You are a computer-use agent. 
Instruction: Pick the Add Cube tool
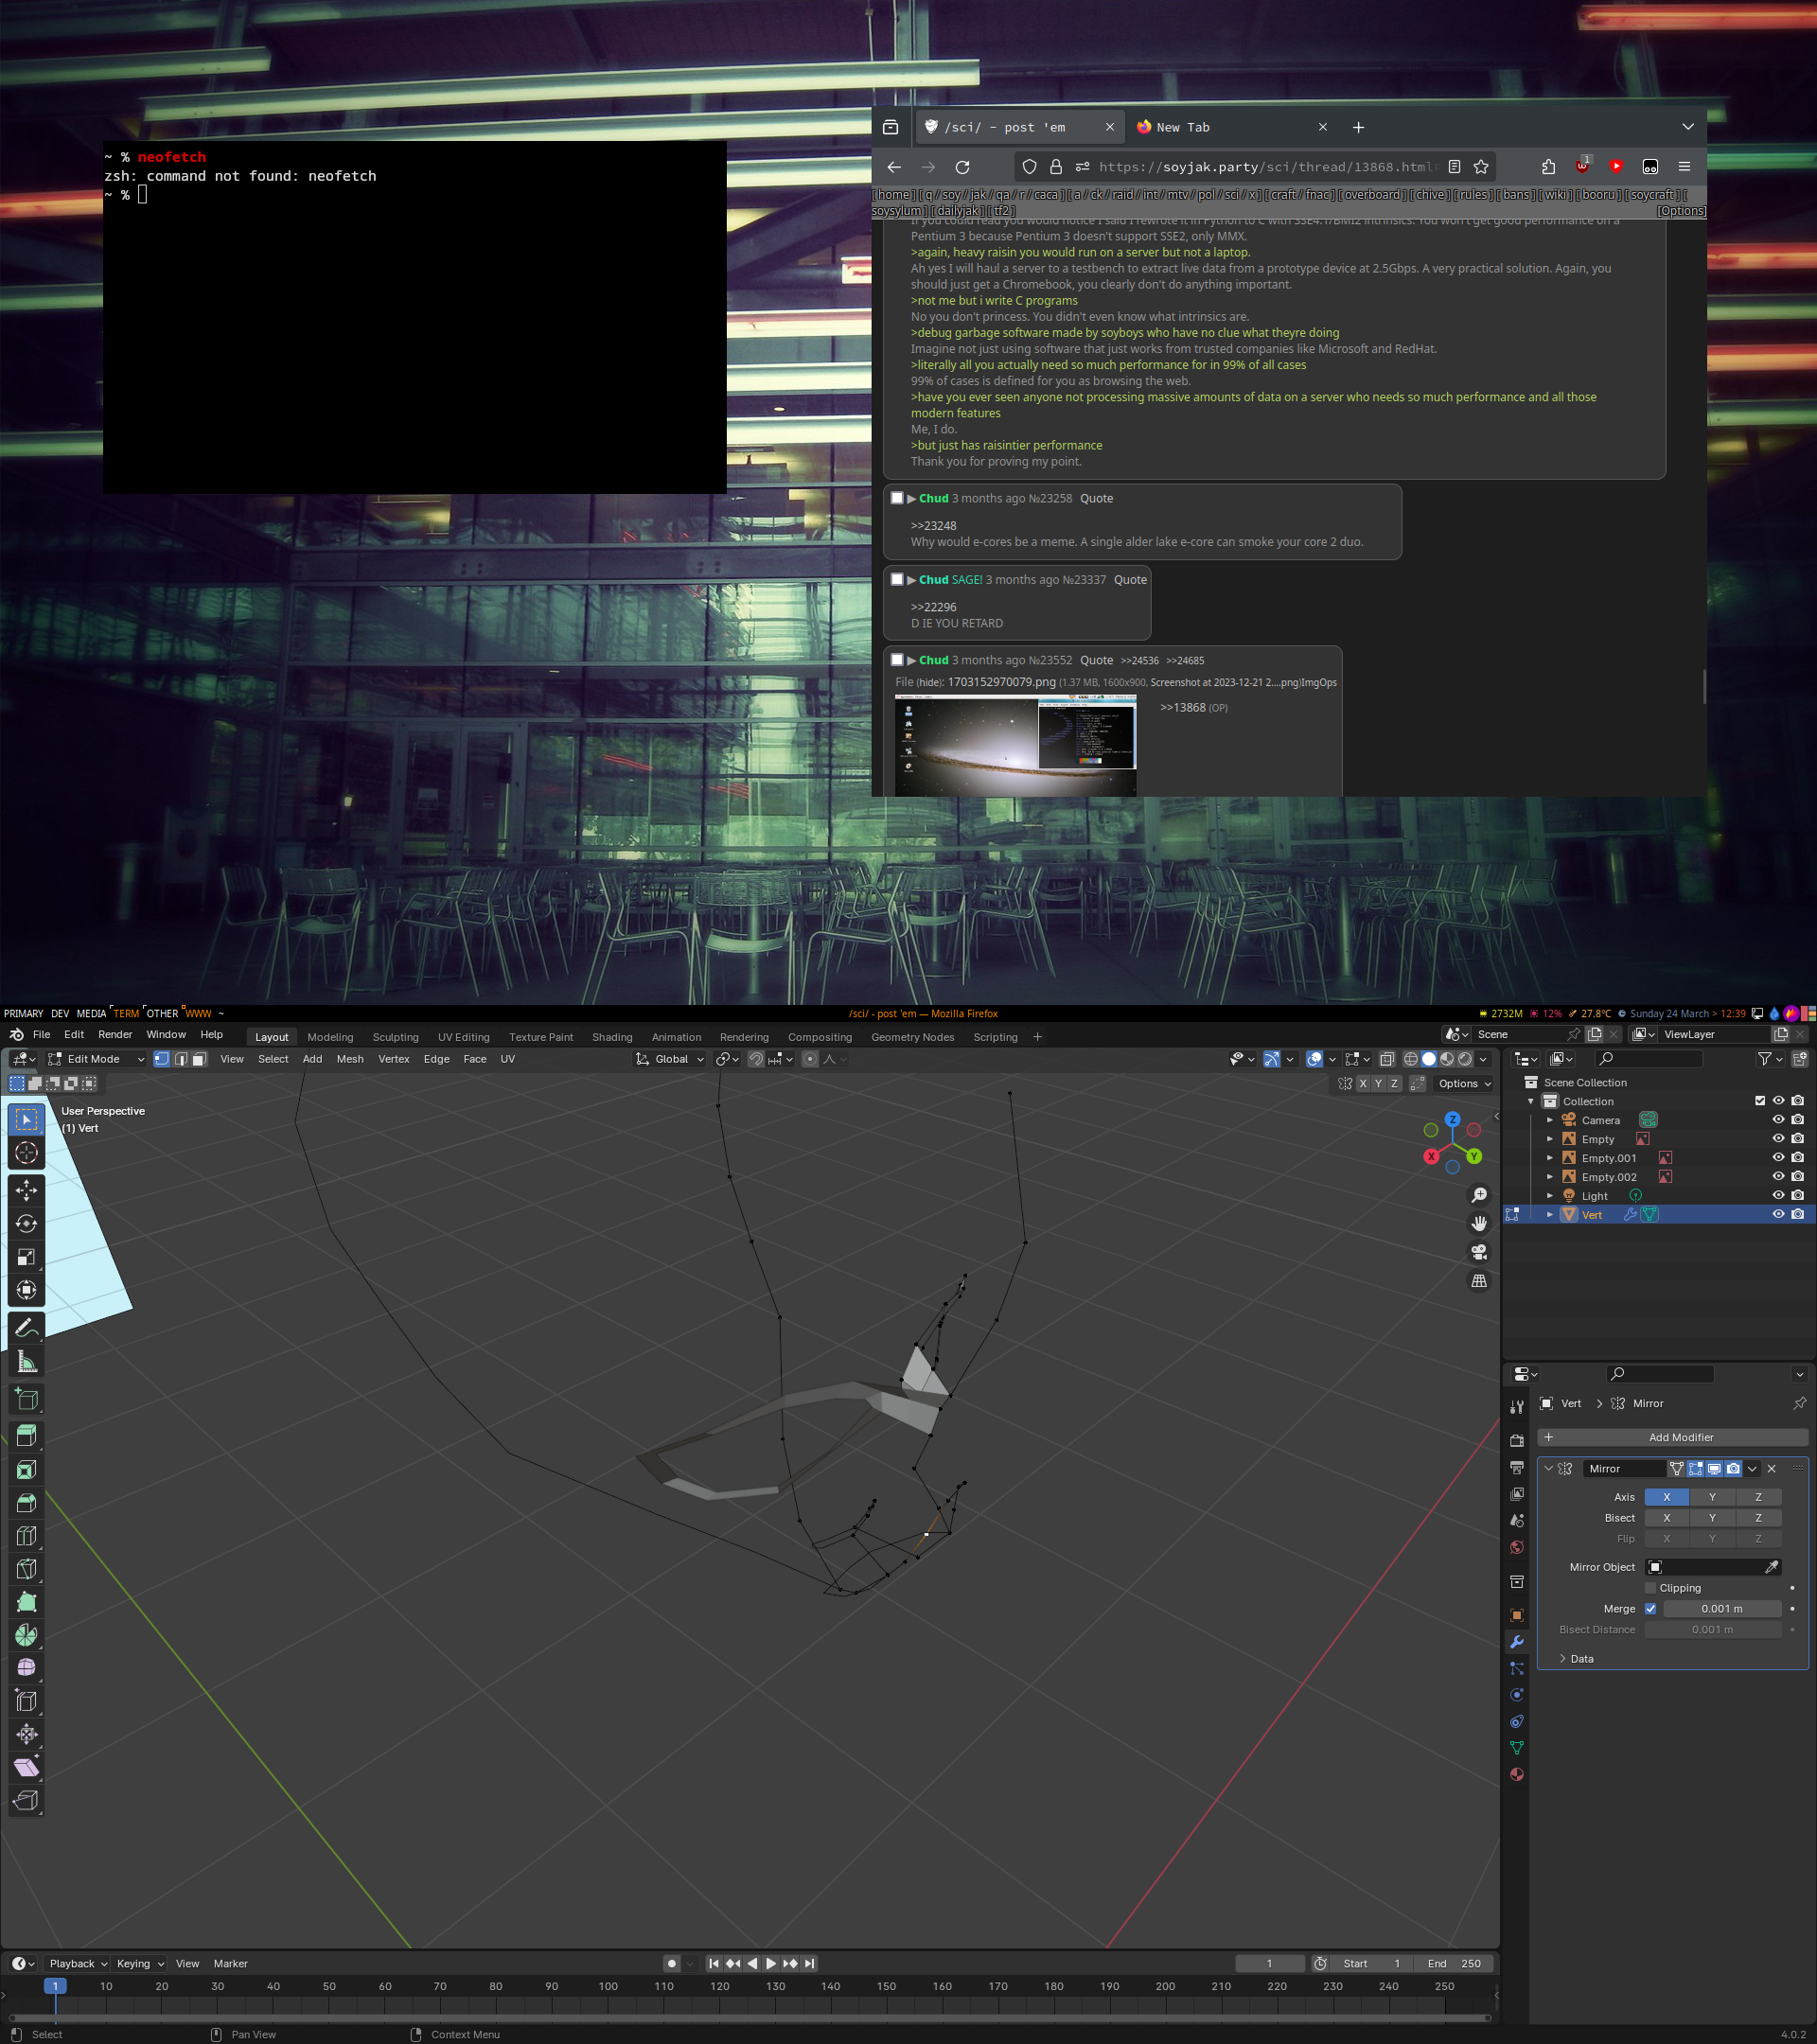point(27,1398)
